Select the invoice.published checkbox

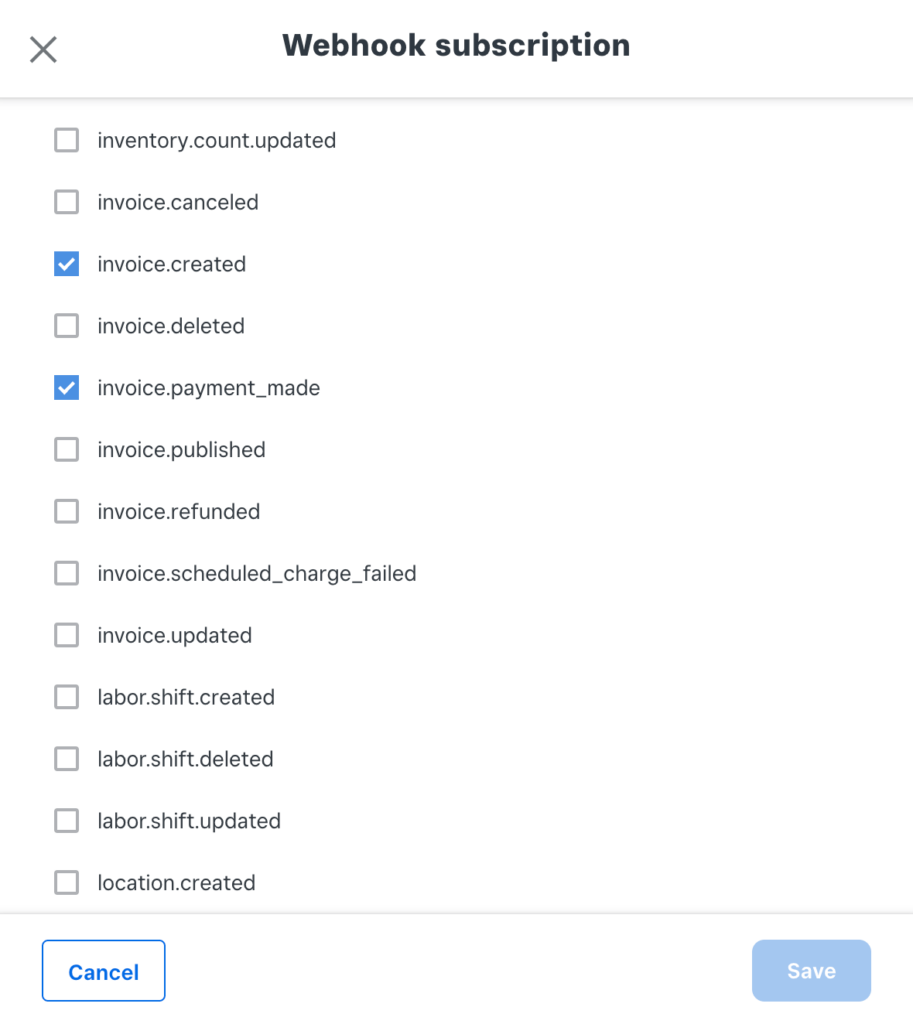click(x=67, y=449)
